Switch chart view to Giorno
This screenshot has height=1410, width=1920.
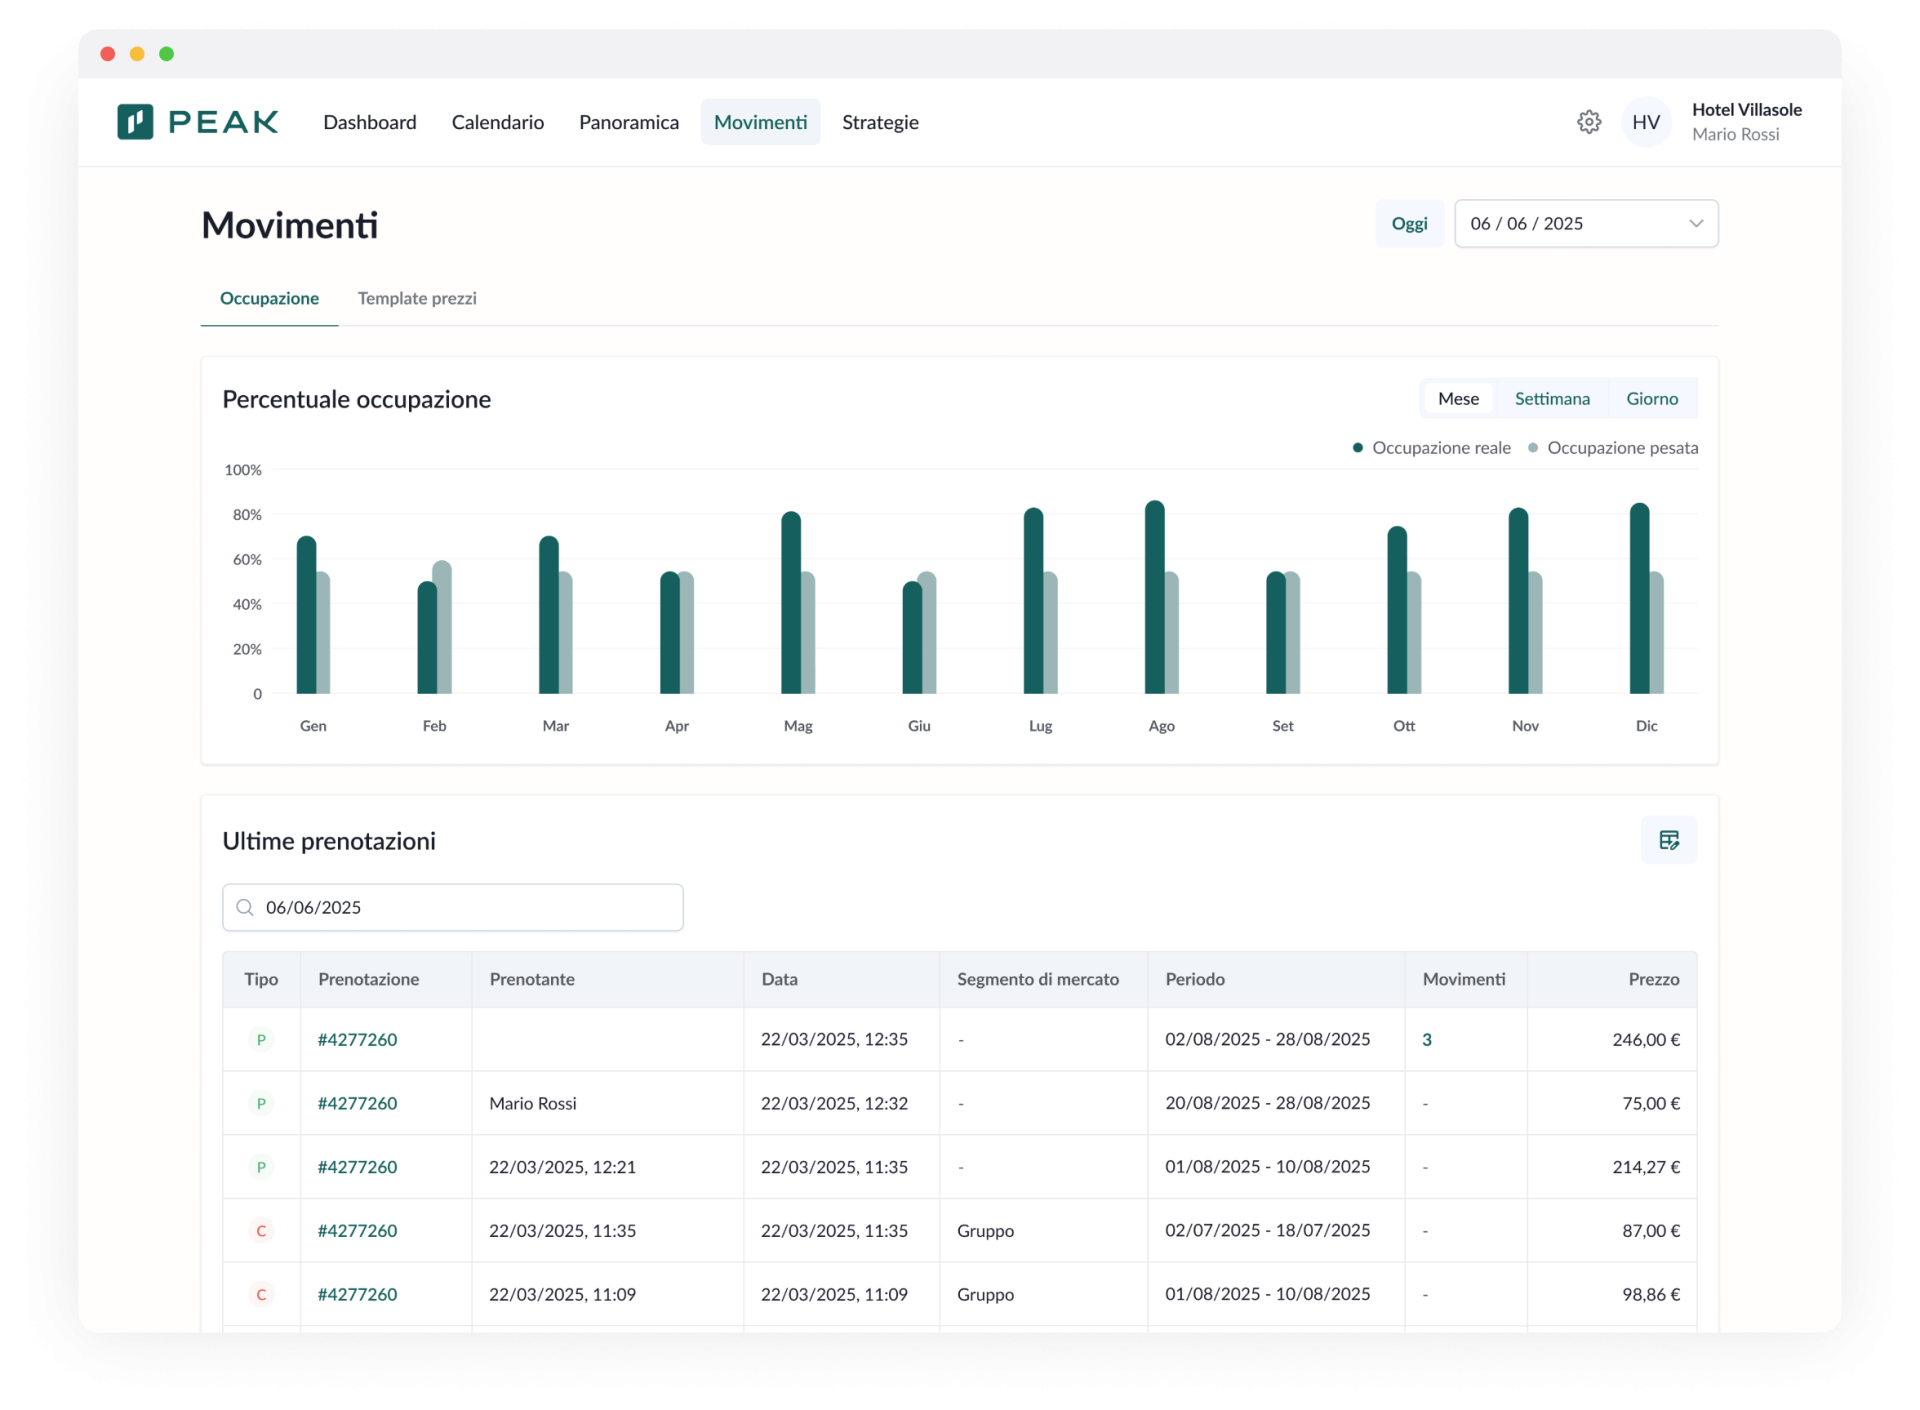click(x=1651, y=399)
